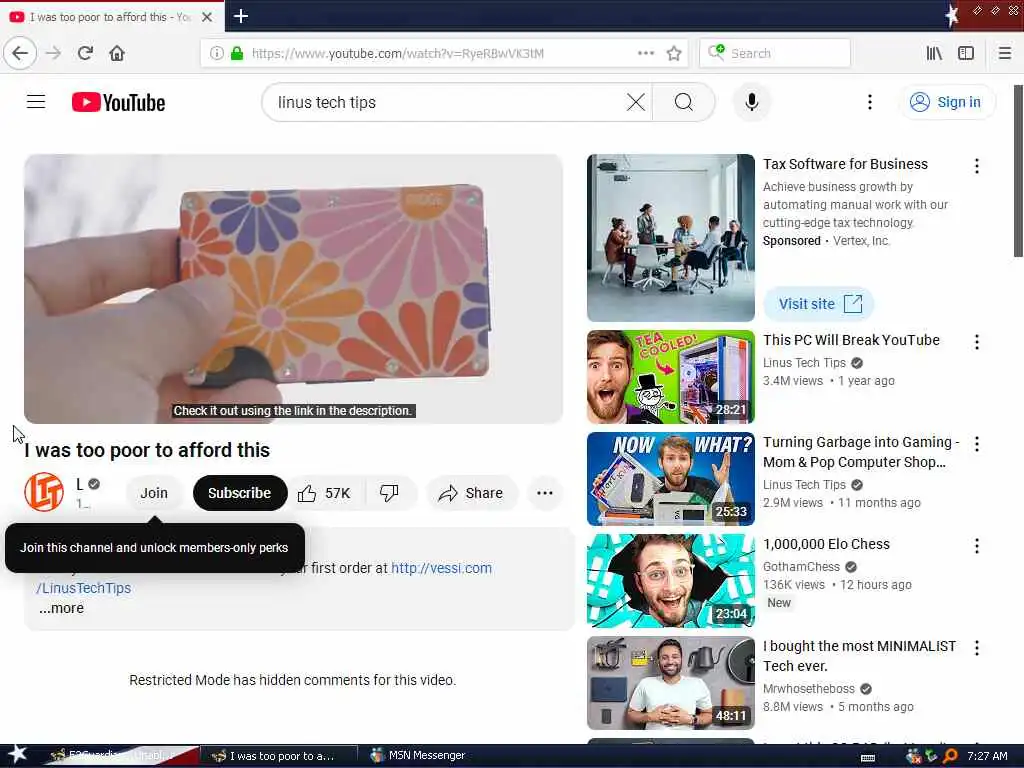Open options for 'Turning Garbage into Gaming'
1024x768 pixels.
click(x=976, y=444)
